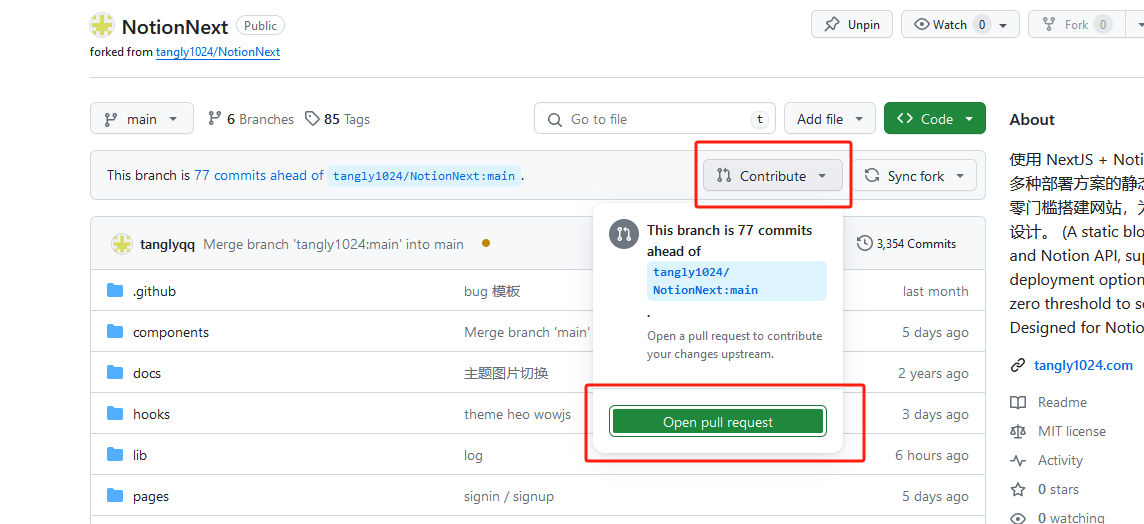Screen dimensions: 1144x524
Task: Click the NotionNext repository avatar icon
Action: pos(102,25)
